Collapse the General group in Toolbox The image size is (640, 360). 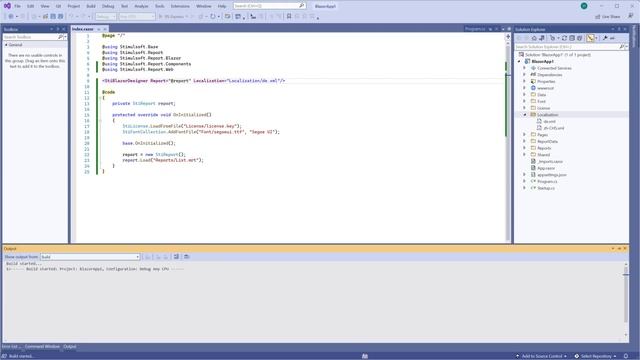(x=6, y=45)
